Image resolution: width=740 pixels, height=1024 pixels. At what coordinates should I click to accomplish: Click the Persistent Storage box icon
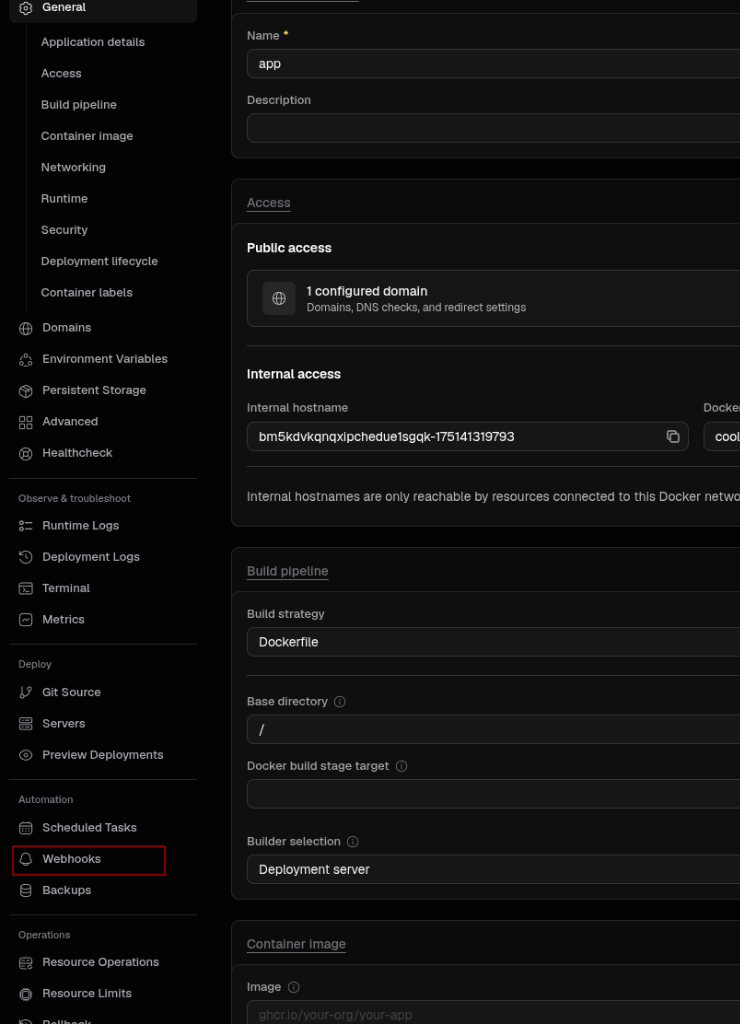(x=25, y=391)
